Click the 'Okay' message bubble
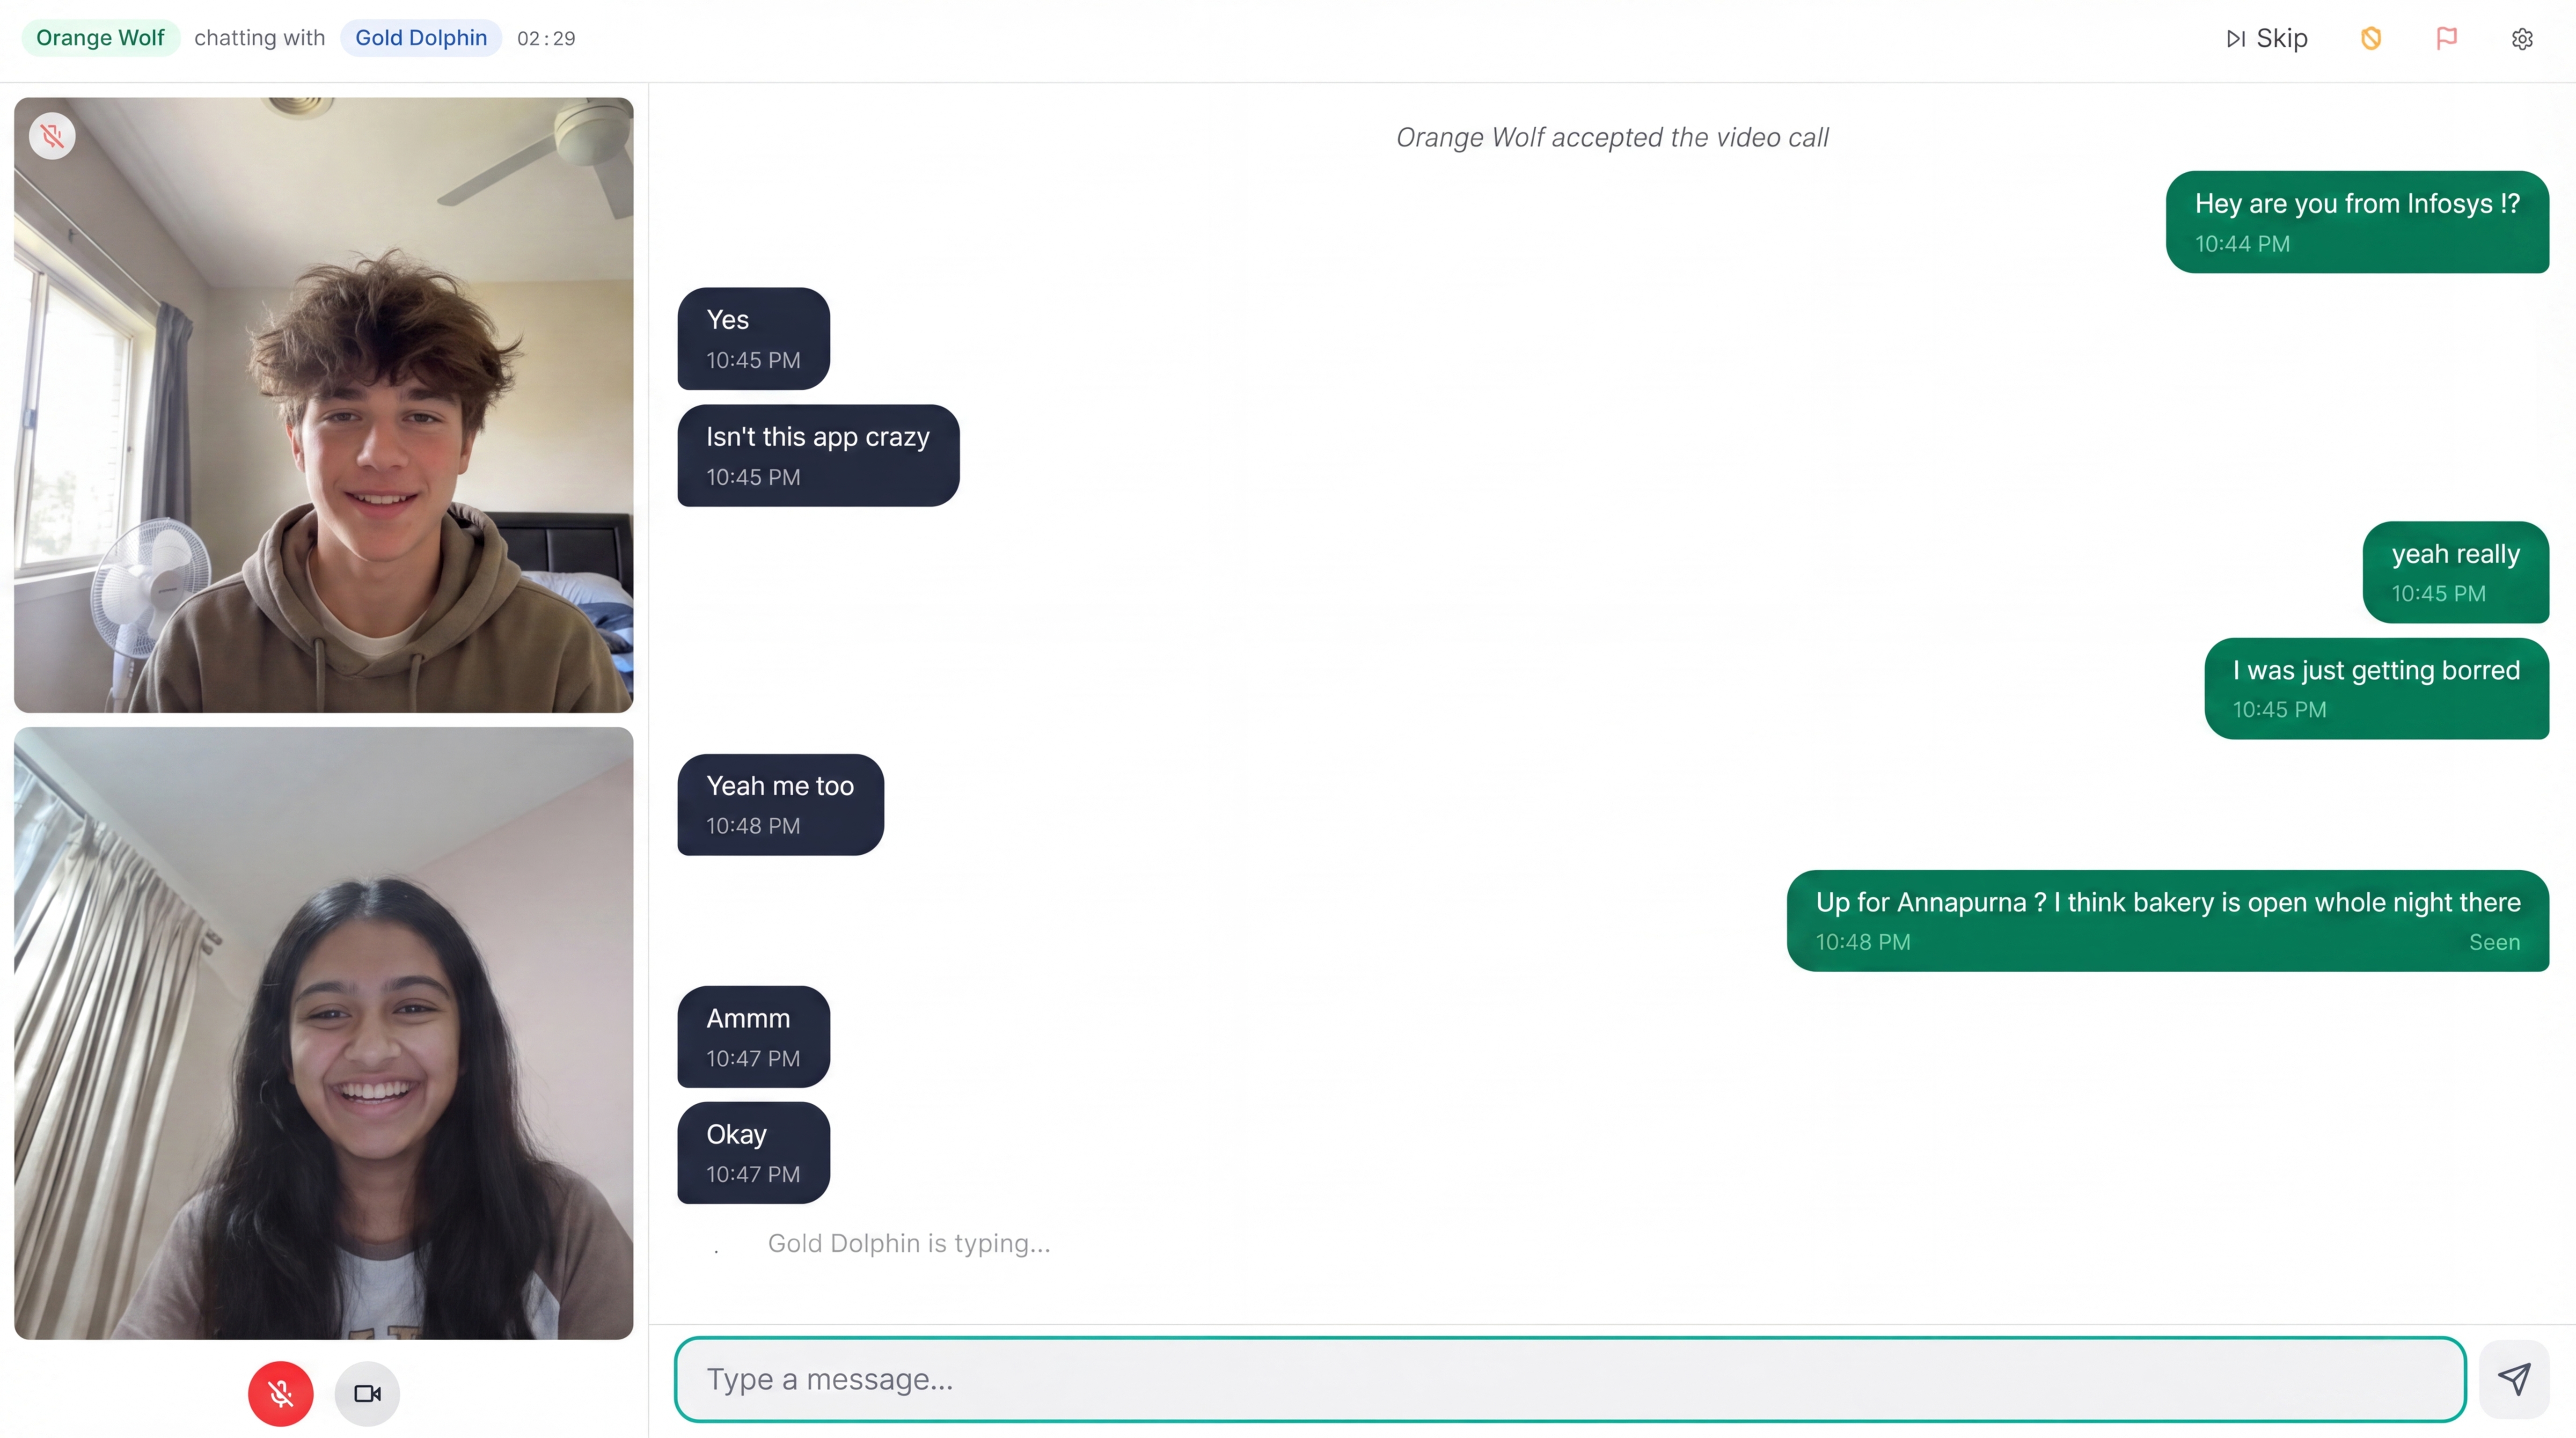2576x1438 pixels. 753,1152
